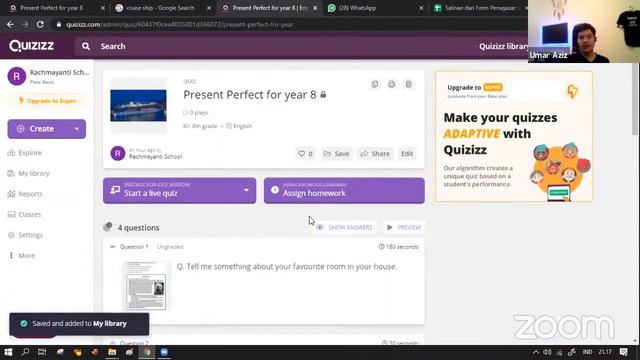Click the Edit button
This screenshot has height=360, width=640.
(x=407, y=153)
